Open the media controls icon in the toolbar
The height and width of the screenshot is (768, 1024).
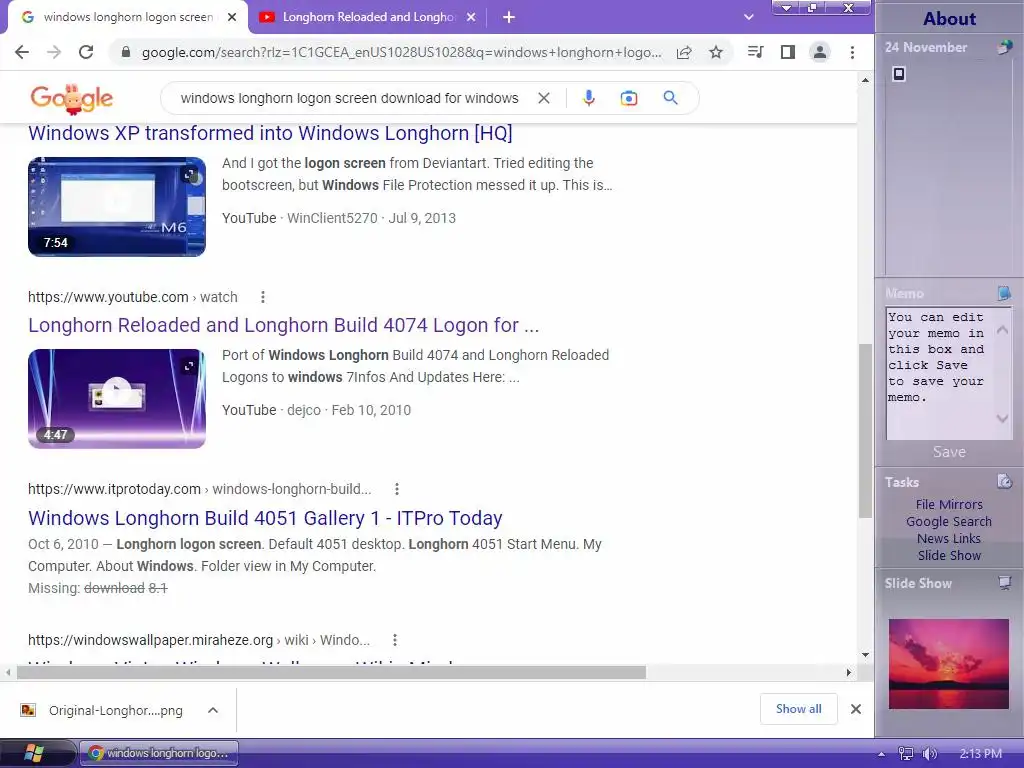point(756,52)
